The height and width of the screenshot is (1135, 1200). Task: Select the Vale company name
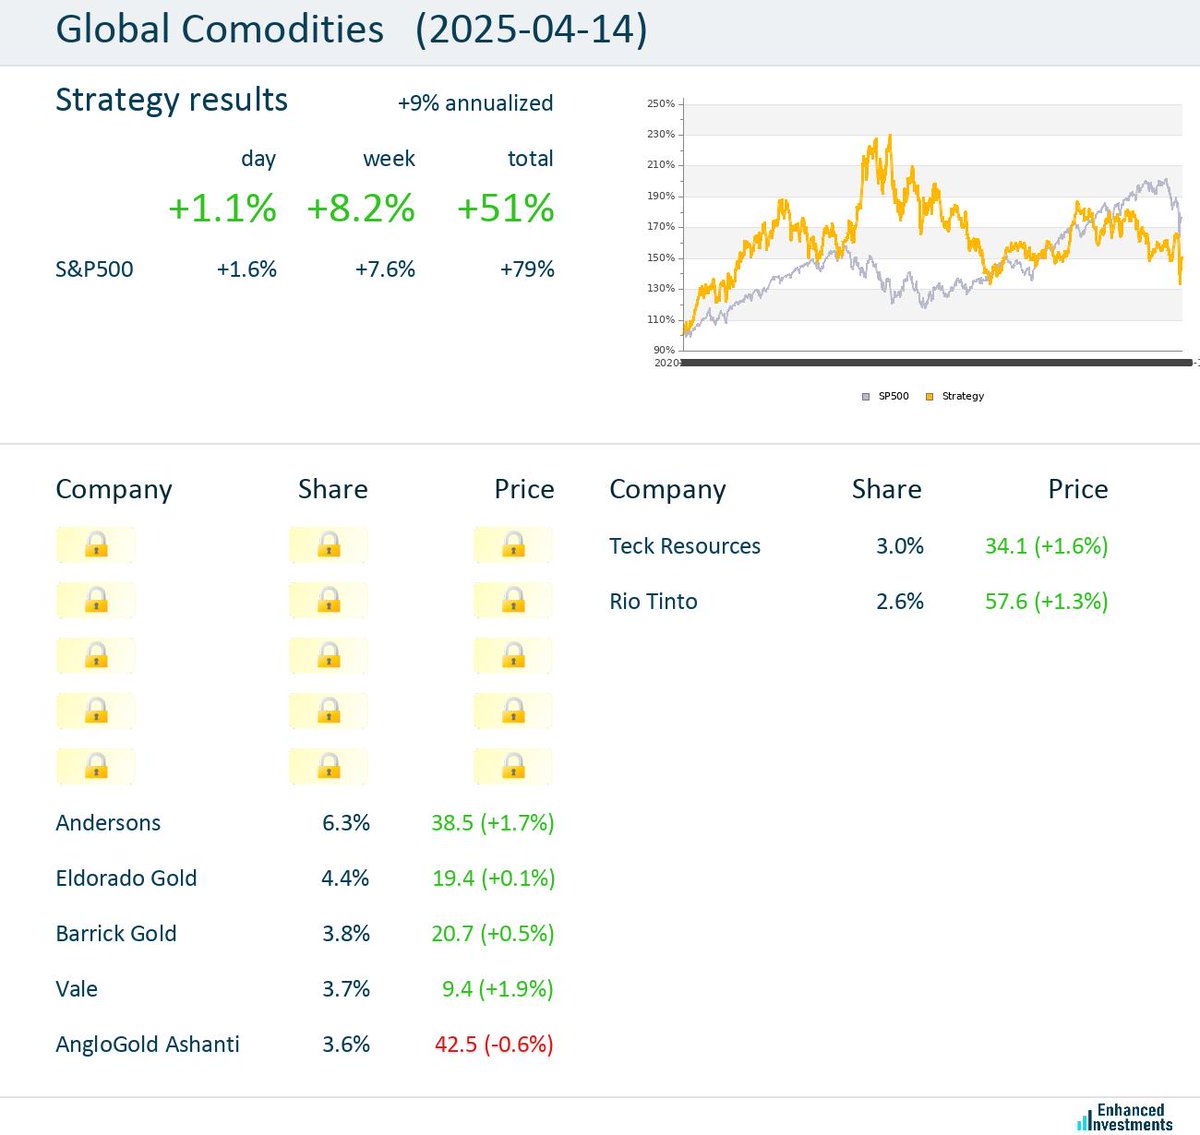pyautogui.click(x=77, y=989)
